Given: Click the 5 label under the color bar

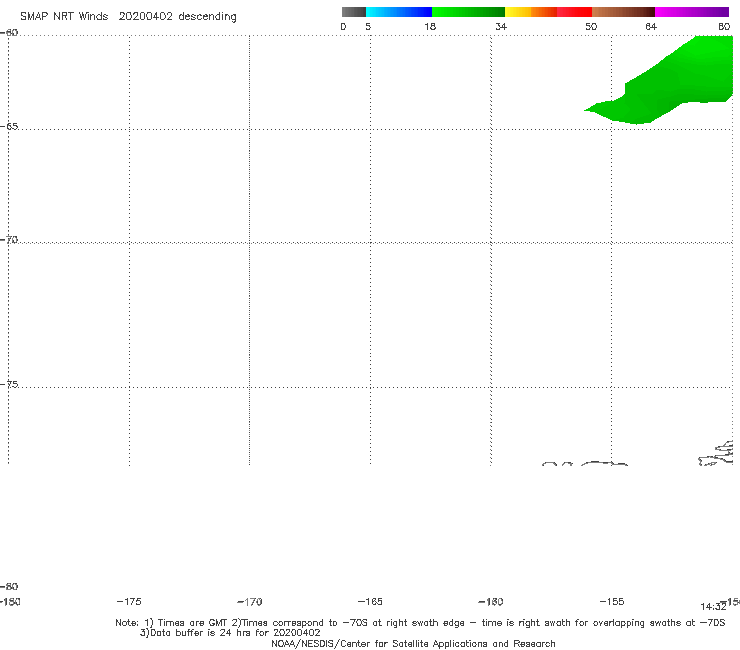Looking at the screenshot, I should (x=368, y=26).
